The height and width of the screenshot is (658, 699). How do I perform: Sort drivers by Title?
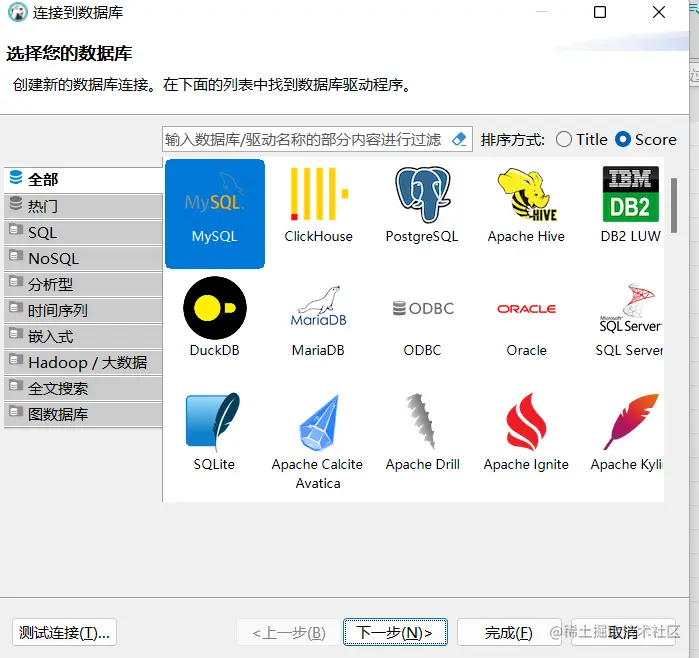click(582, 140)
